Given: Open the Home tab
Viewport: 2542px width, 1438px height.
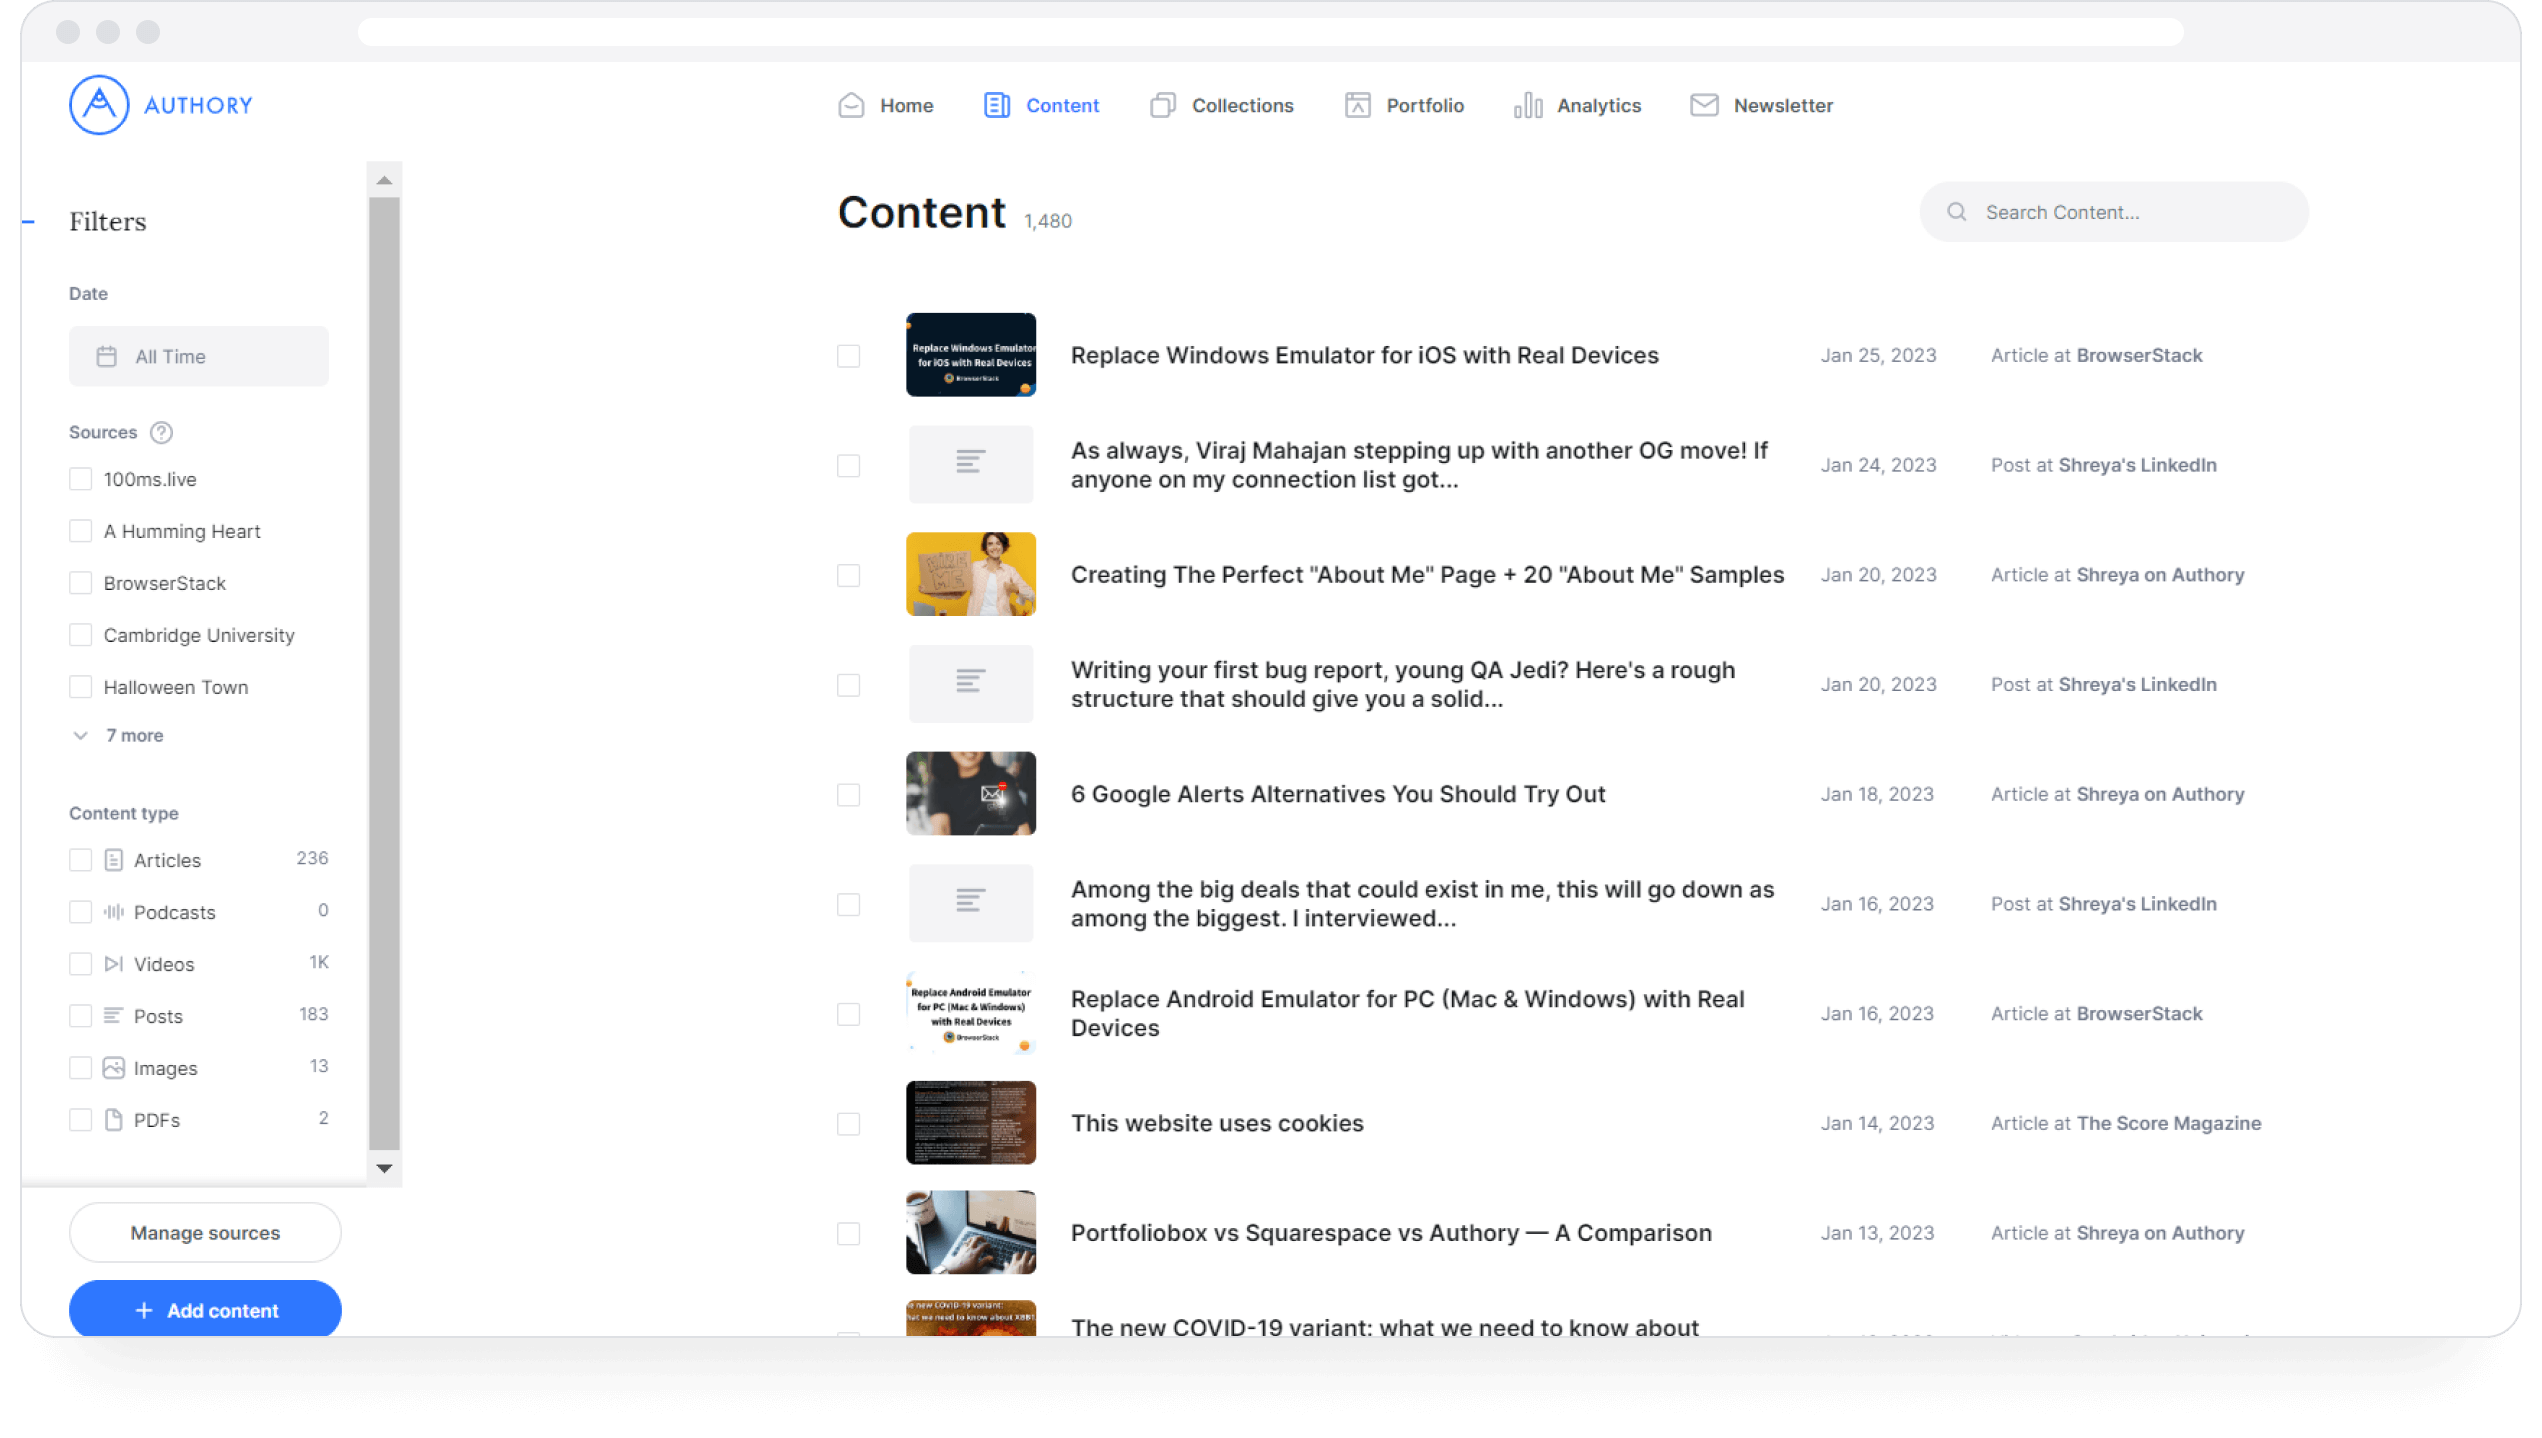Looking at the screenshot, I should [885, 105].
